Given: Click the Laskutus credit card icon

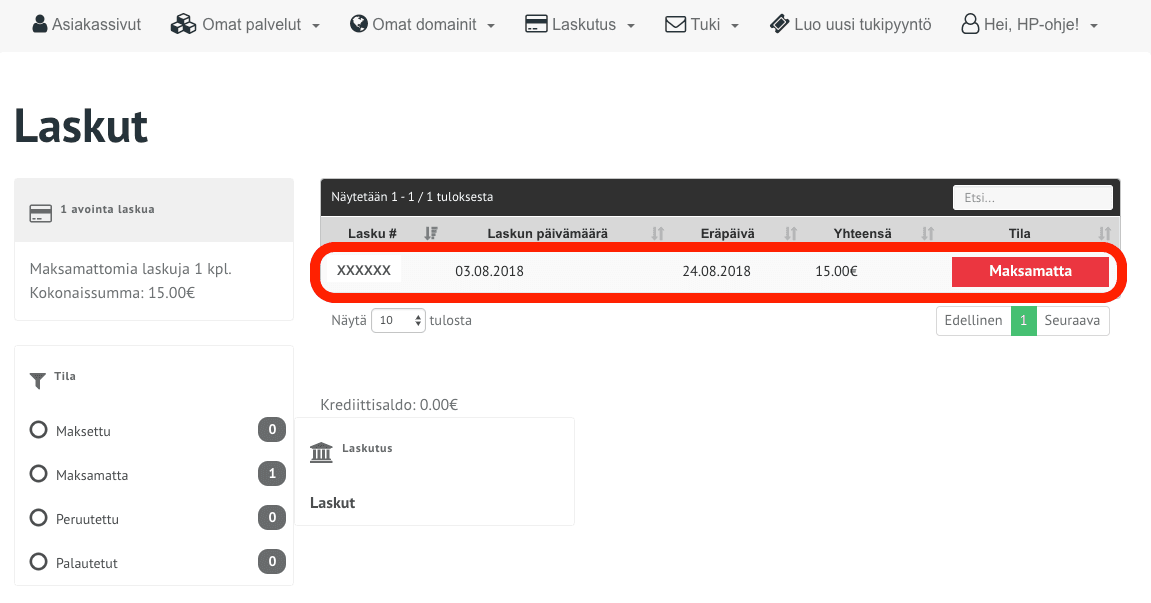Looking at the screenshot, I should (x=536, y=24).
